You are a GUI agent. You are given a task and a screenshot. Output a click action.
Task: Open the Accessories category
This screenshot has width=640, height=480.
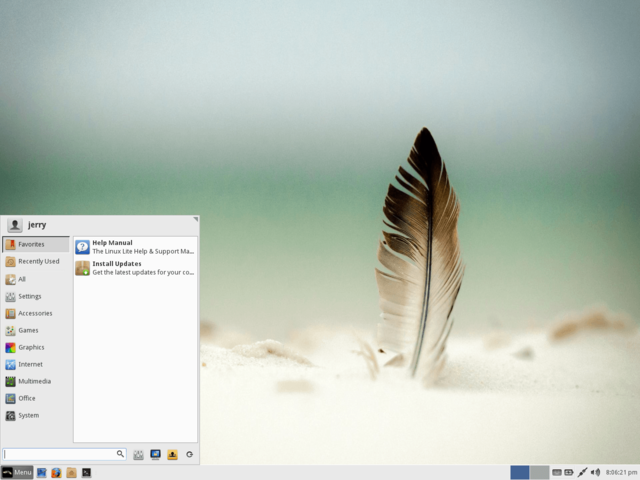point(36,313)
